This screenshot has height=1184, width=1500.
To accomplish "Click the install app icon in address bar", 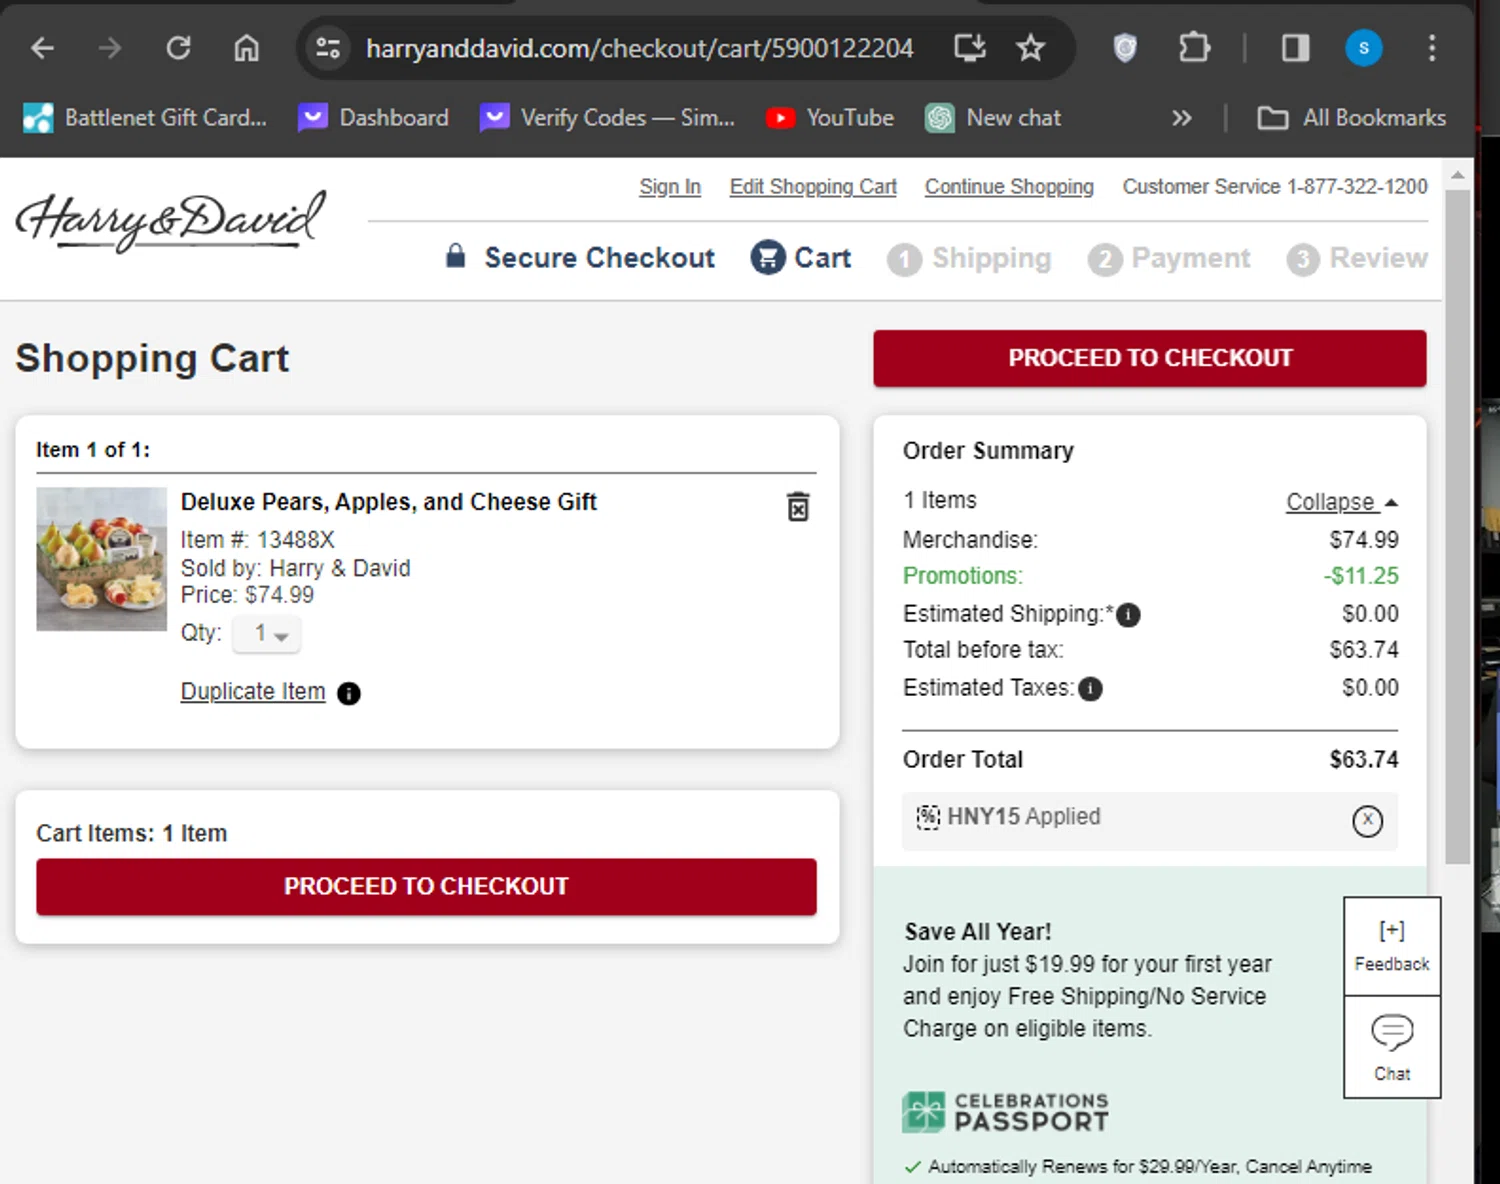I will coord(969,47).
